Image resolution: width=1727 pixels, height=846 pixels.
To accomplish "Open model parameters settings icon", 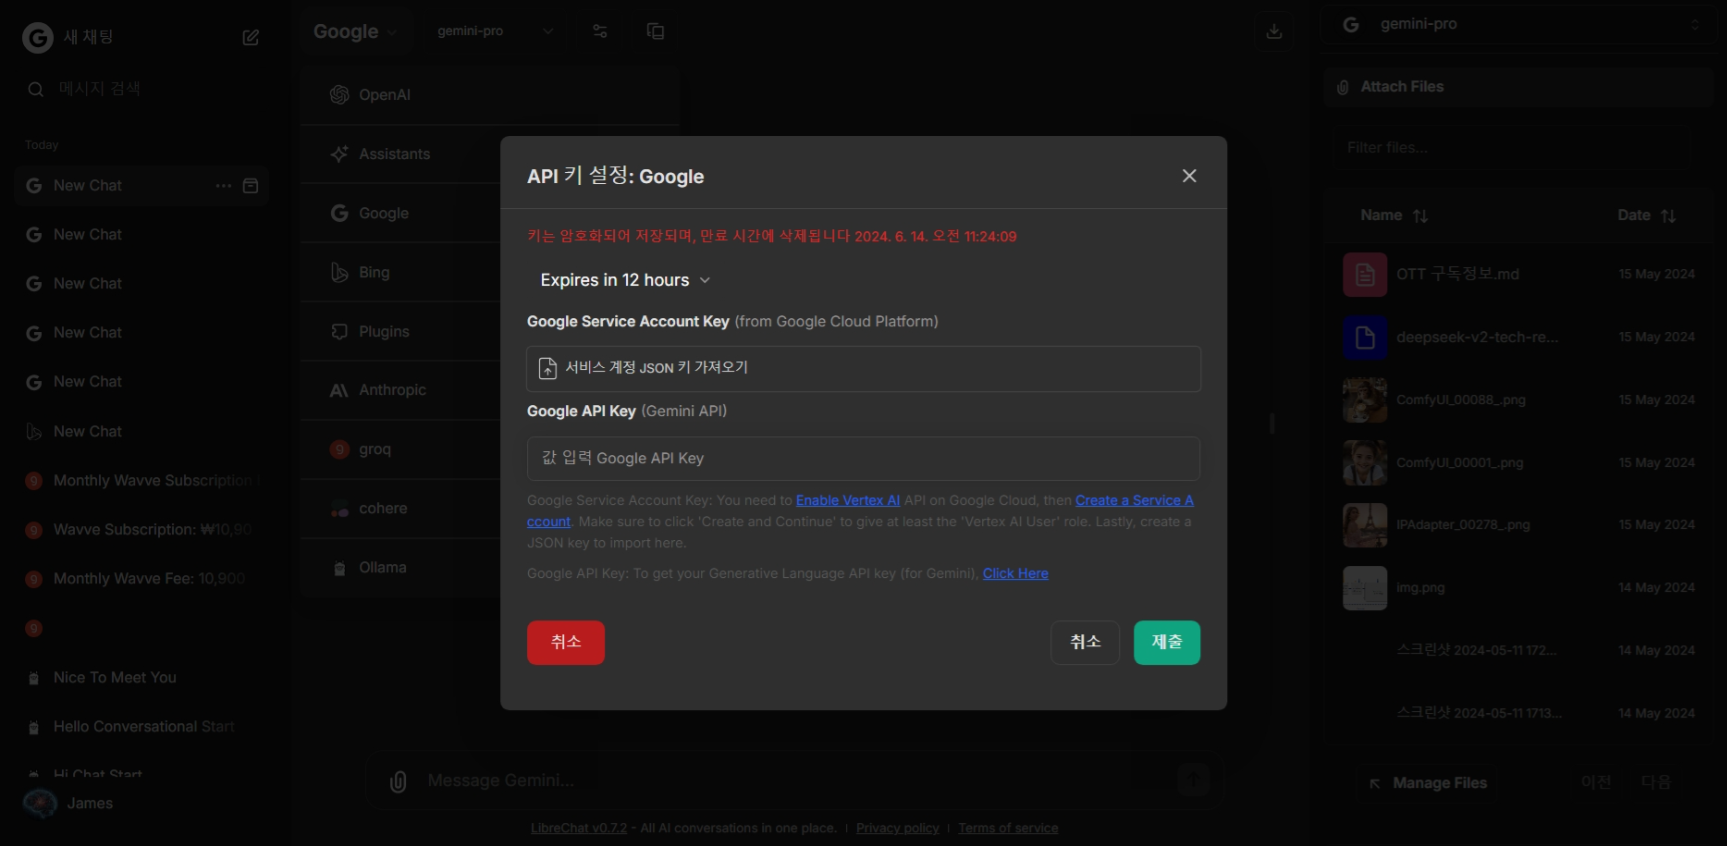I will [600, 31].
